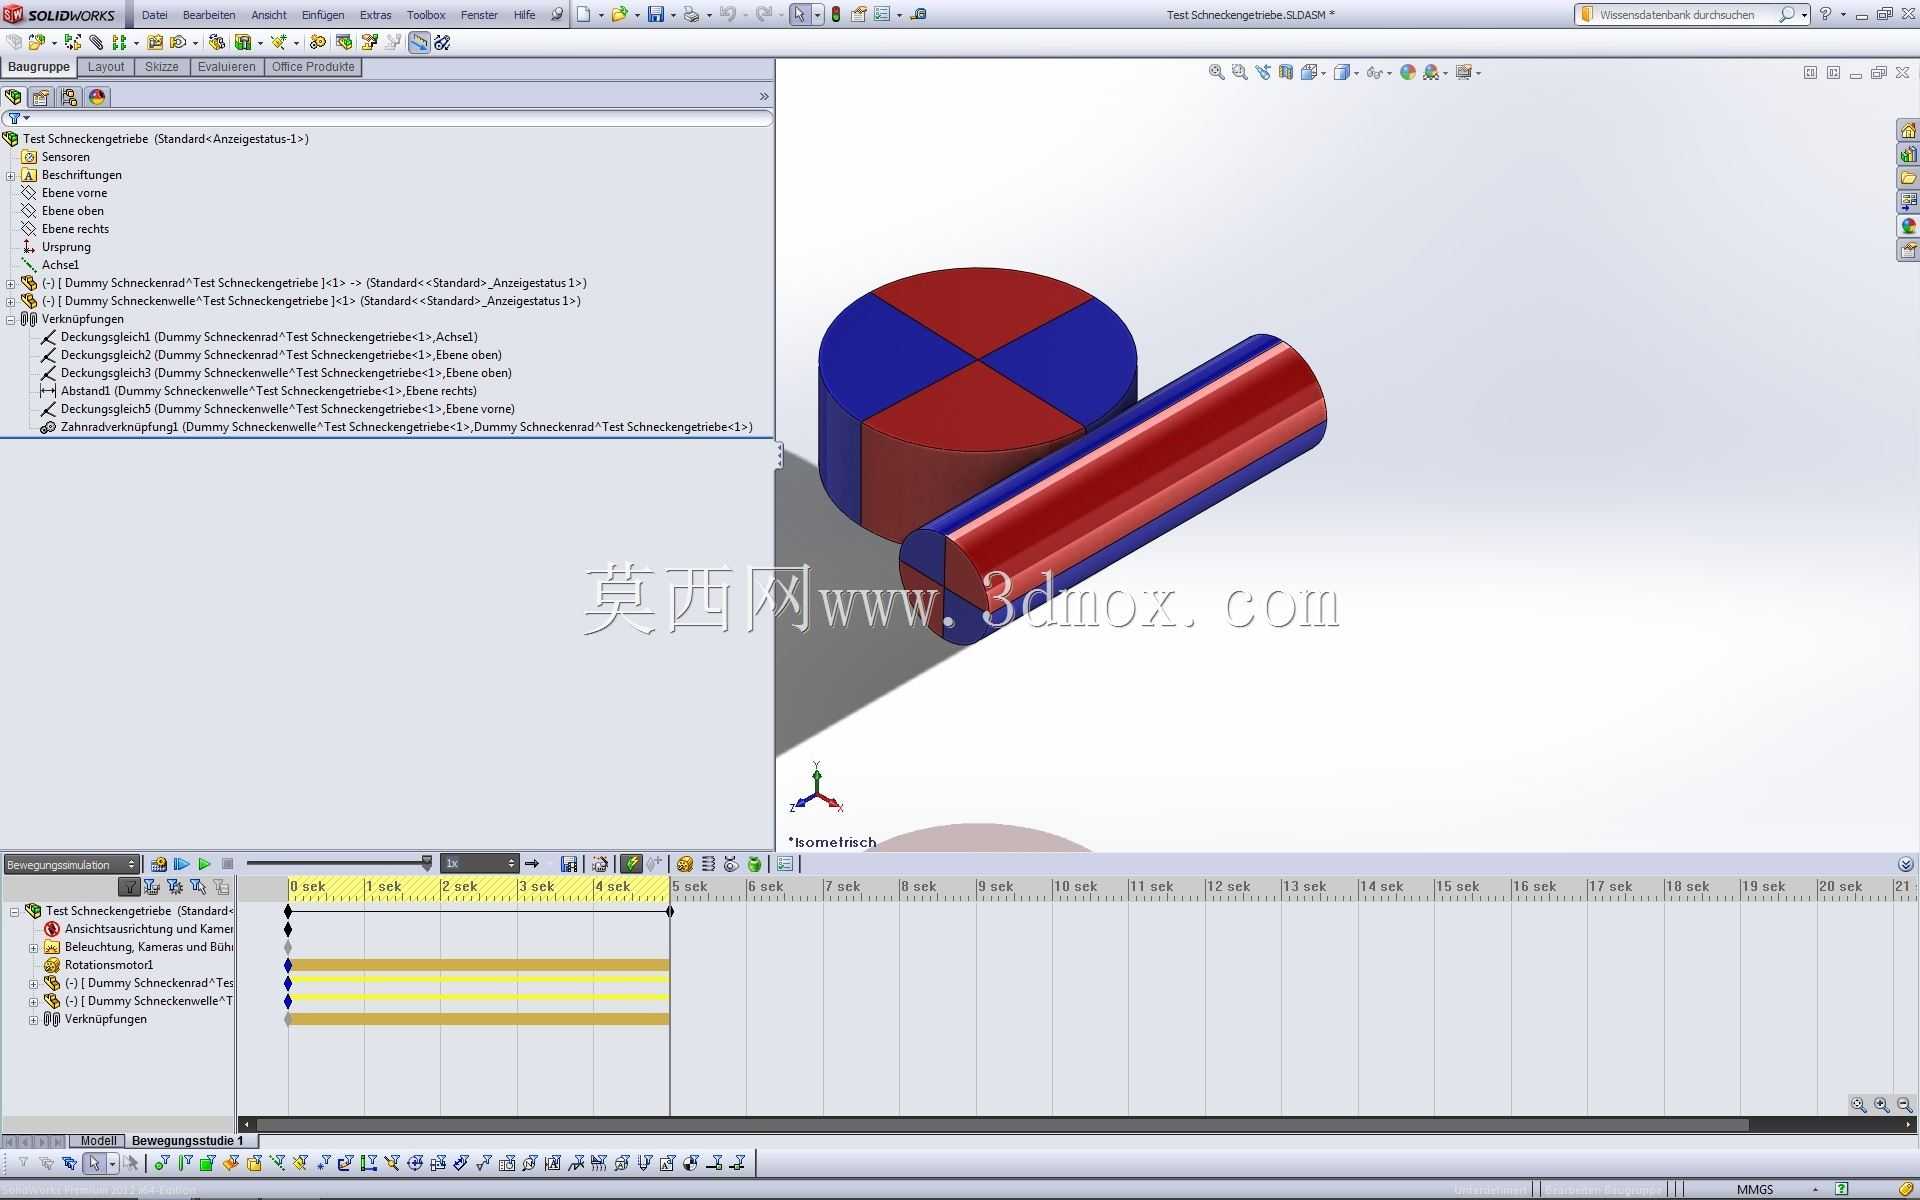Open the DisplayManager color ball tab
The width and height of the screenshot is (1920, 1200).
coord(97,97)
